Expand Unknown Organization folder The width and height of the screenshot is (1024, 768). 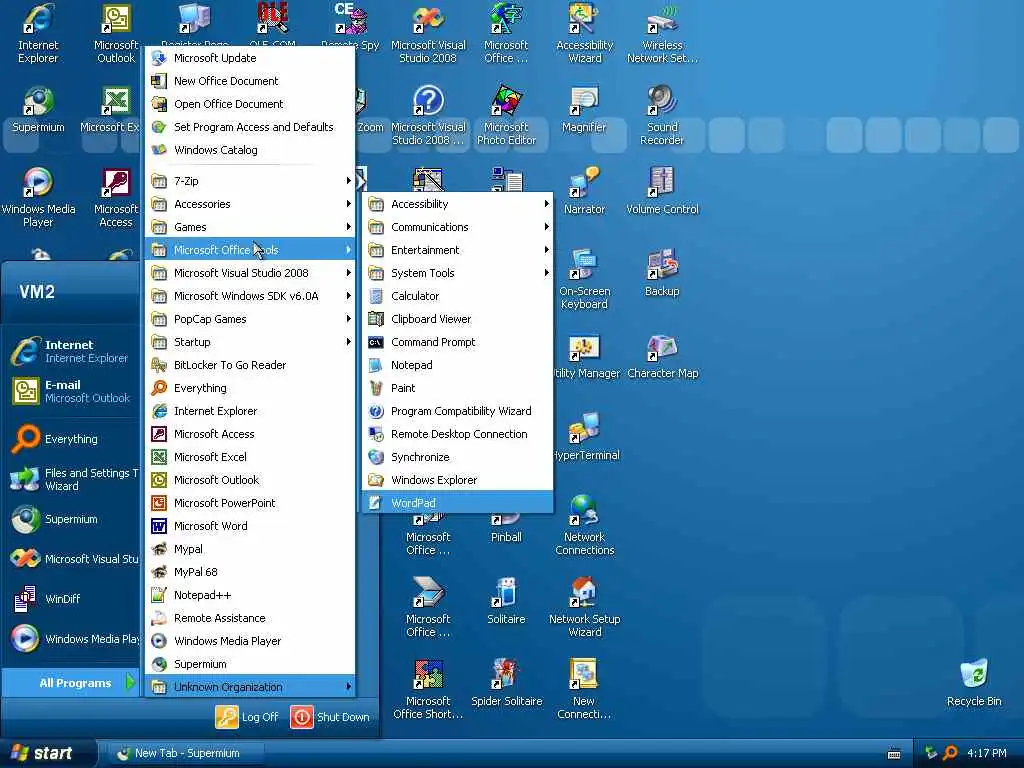coord(250,686)
